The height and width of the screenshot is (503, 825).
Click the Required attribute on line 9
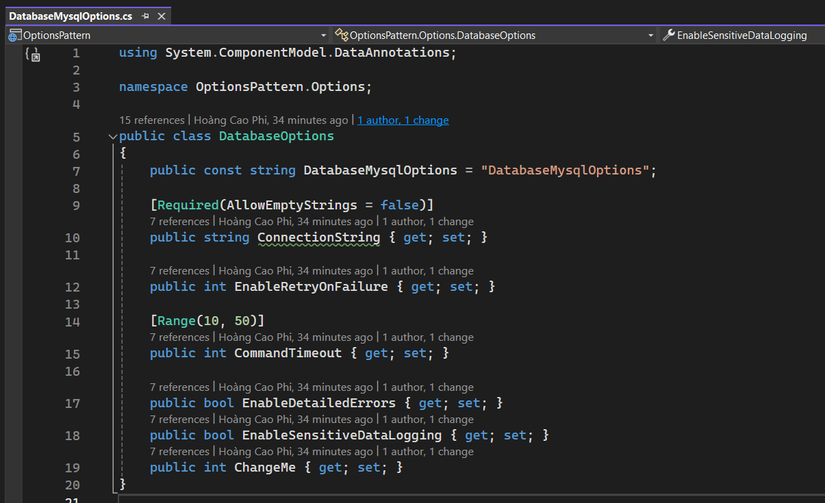point(188,205)
